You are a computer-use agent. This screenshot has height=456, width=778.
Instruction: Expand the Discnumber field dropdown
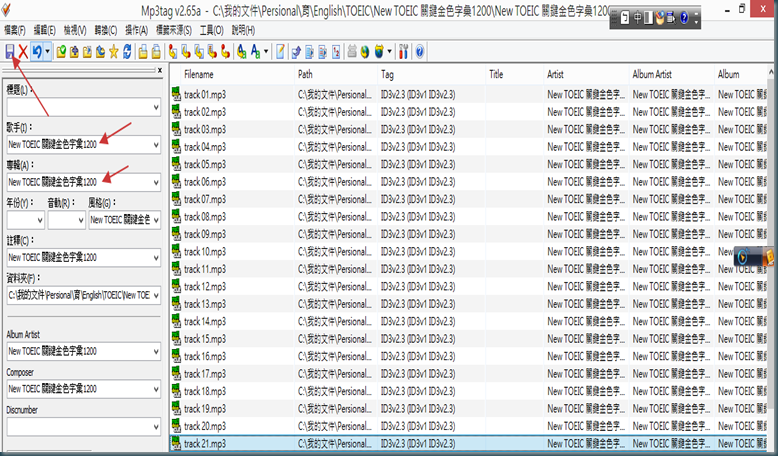point(156,427)
